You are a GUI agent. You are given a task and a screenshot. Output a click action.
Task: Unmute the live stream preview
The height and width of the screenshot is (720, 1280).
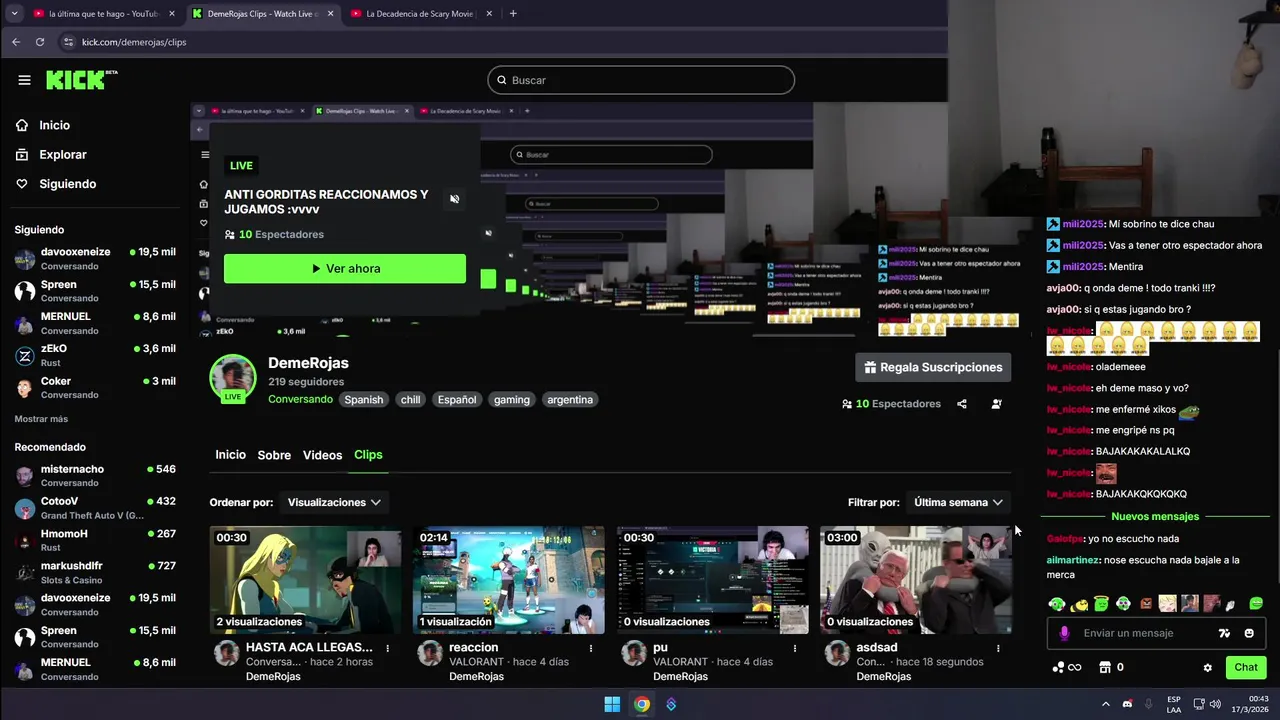pyautogui.click(x=454, y=199)
